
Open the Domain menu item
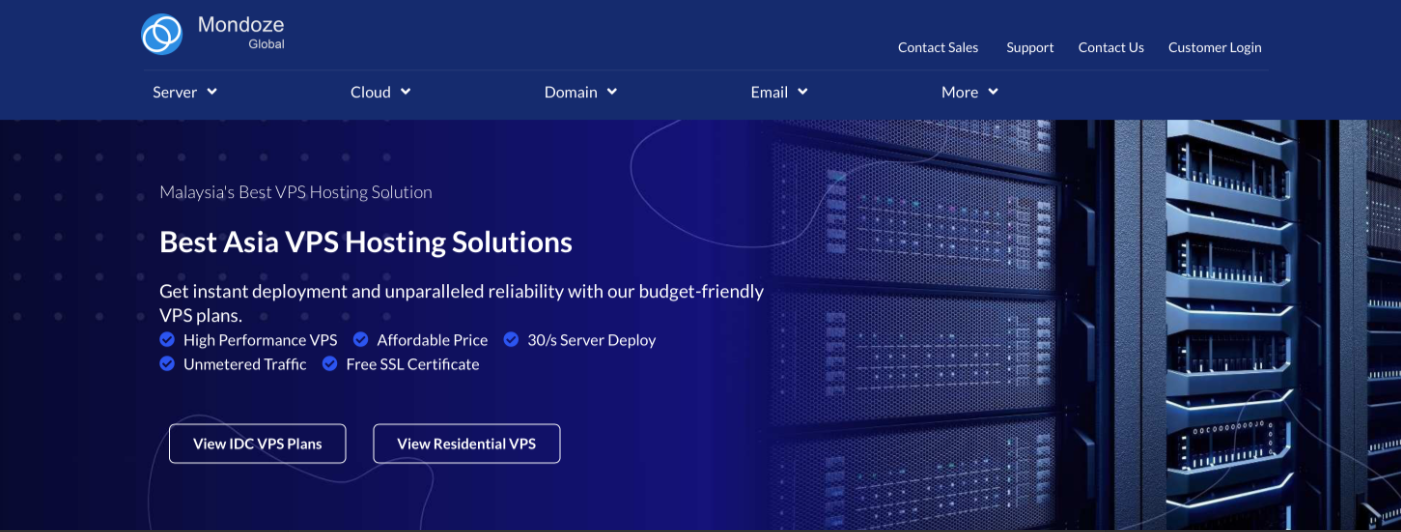click(570, 92)
